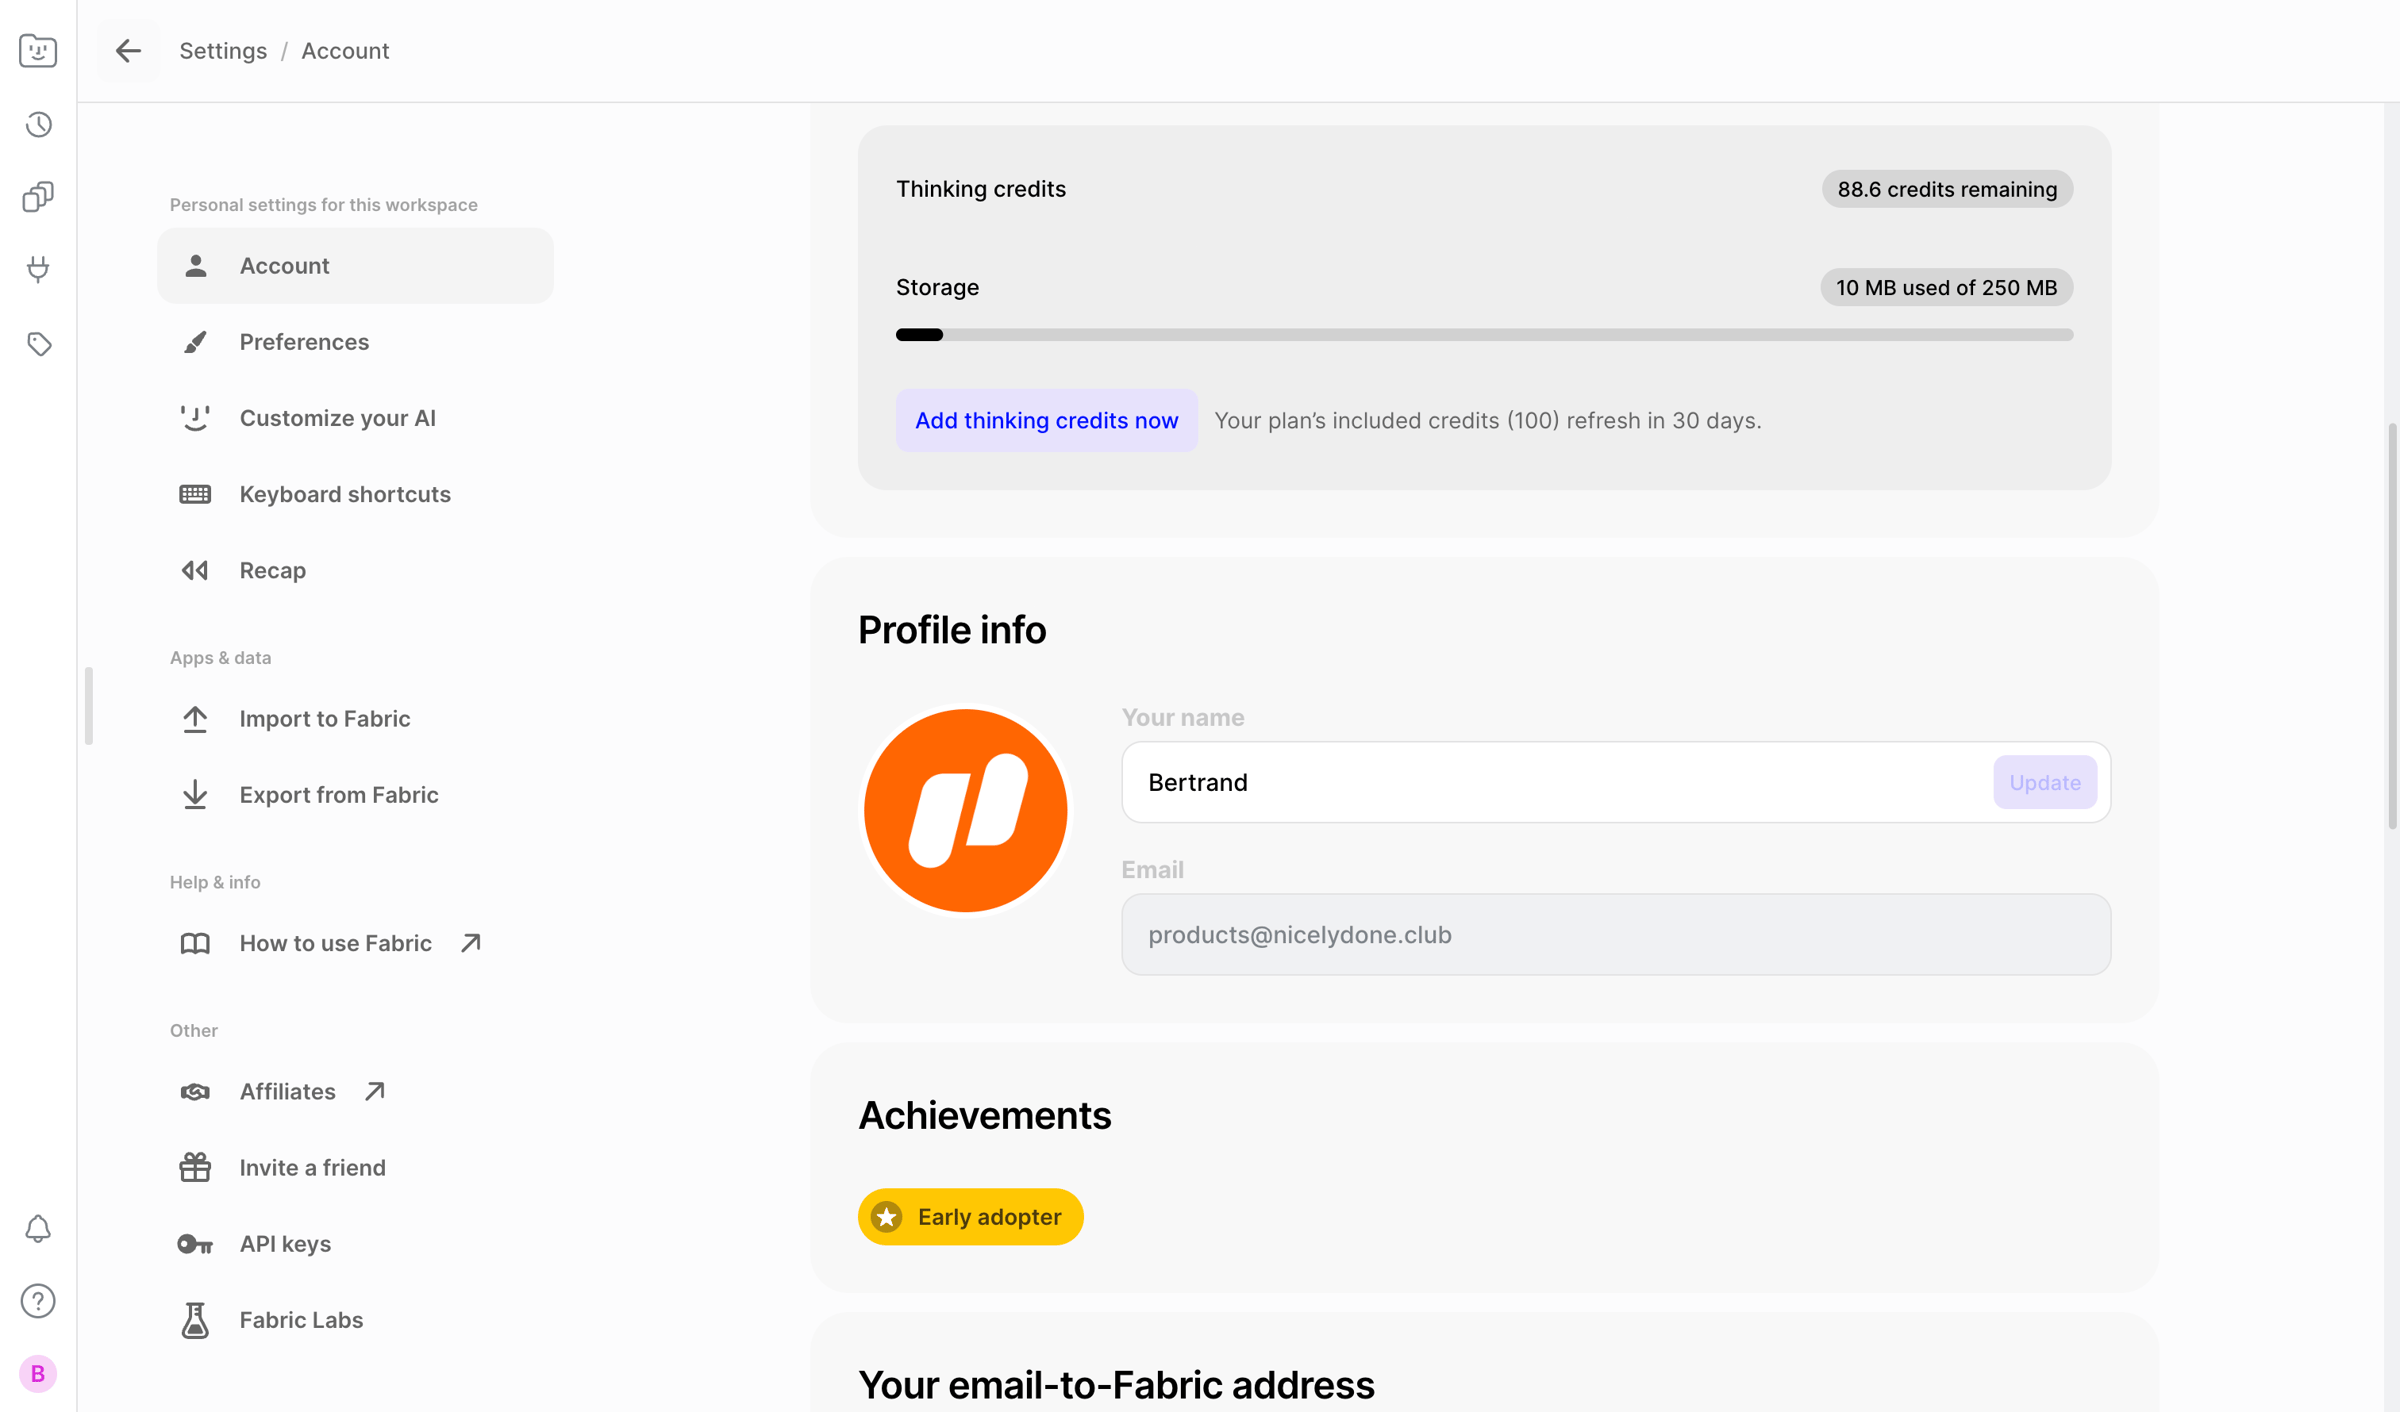Click the credits refresh in 30 days text
Image resolution: width=2400 pixels, height=1412 pixels.
[1487, 420]
